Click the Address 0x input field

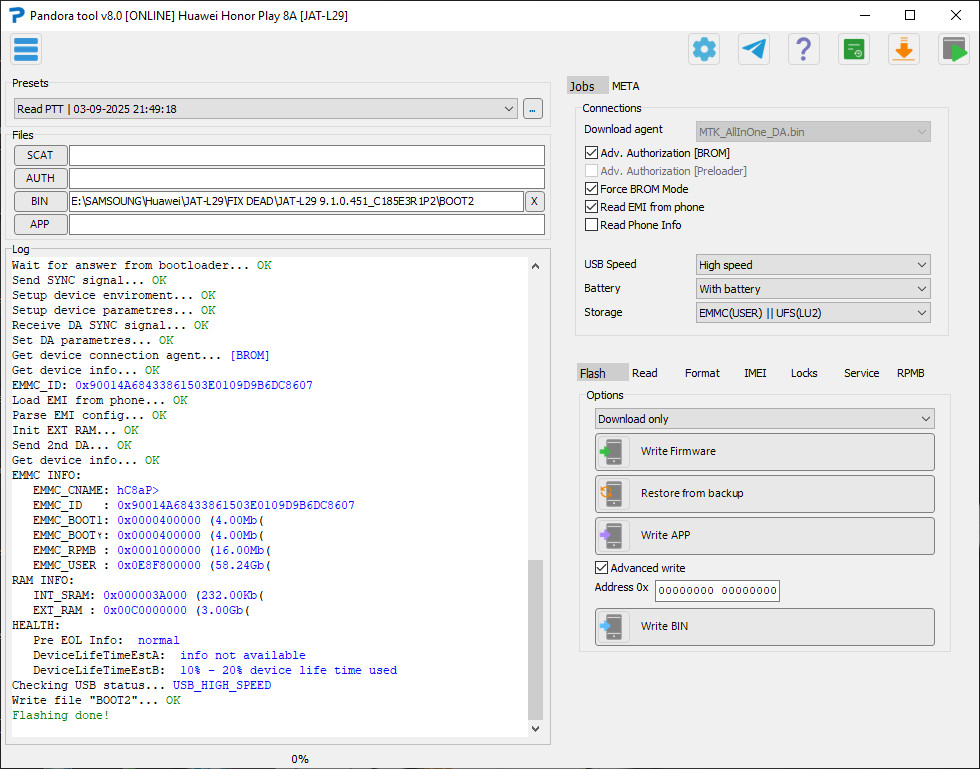pos(718,591)
